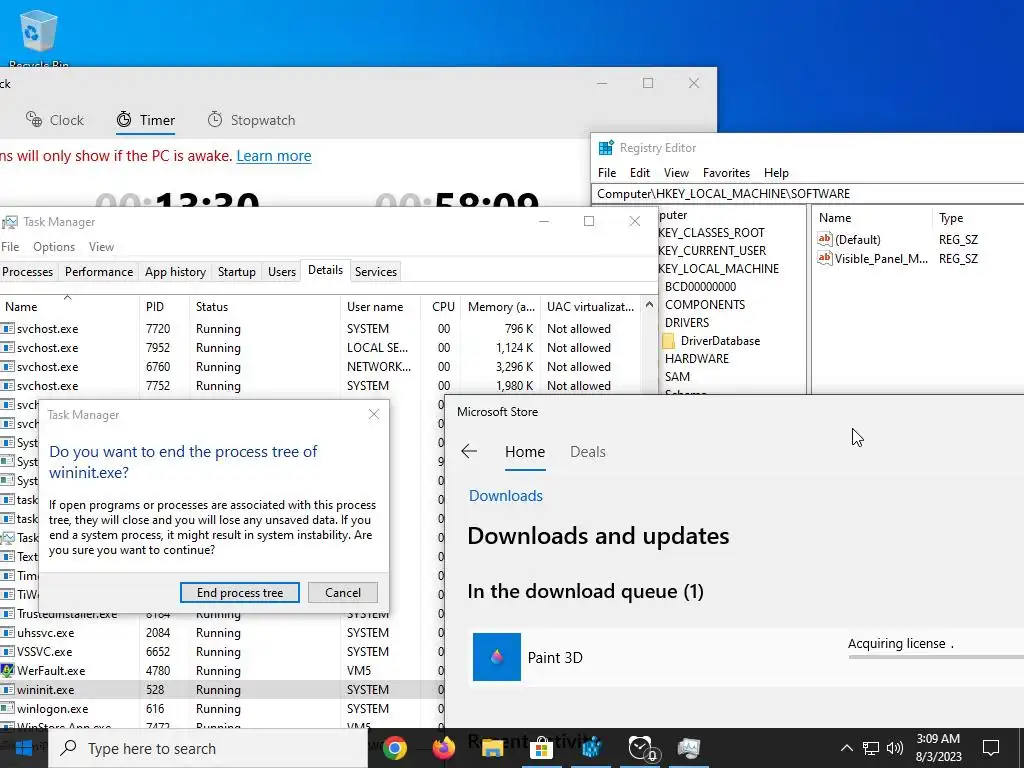Click the Paint 3D app tile icon
1024x768 pixels.
(x=497, y=657)
